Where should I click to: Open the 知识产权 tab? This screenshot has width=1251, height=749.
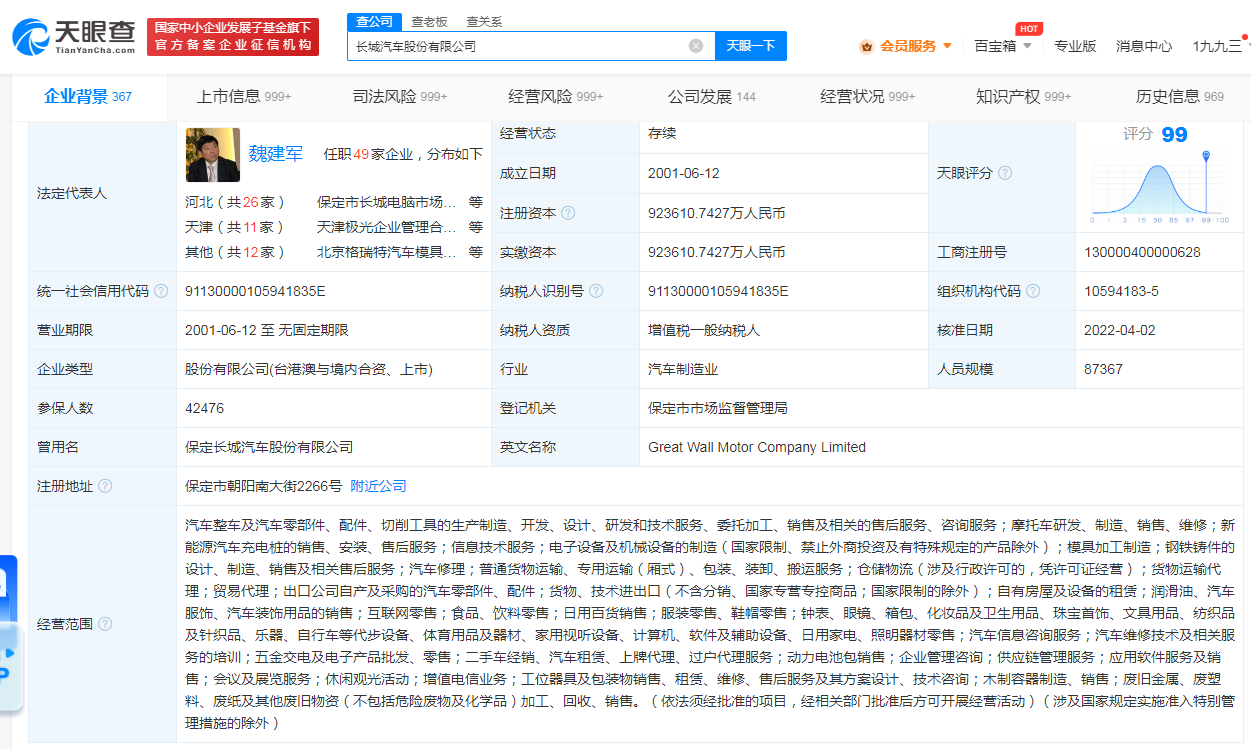coord(1023,97)
